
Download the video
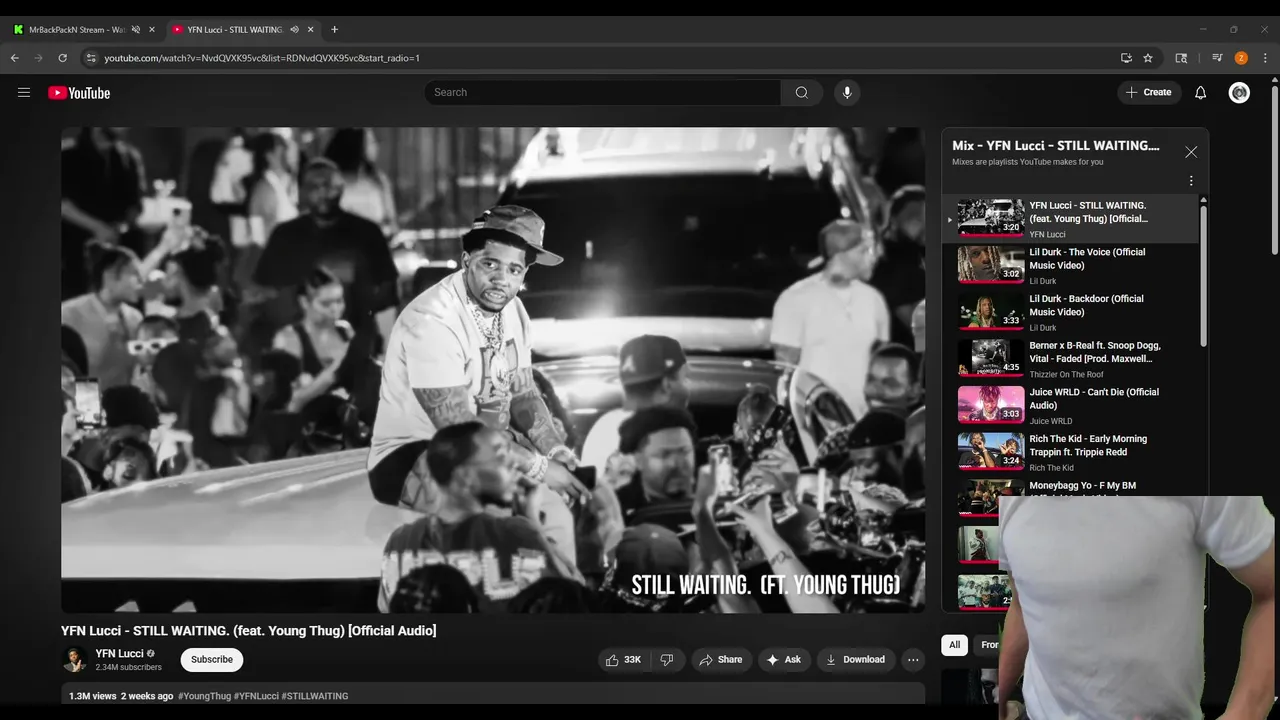(855, 659)
